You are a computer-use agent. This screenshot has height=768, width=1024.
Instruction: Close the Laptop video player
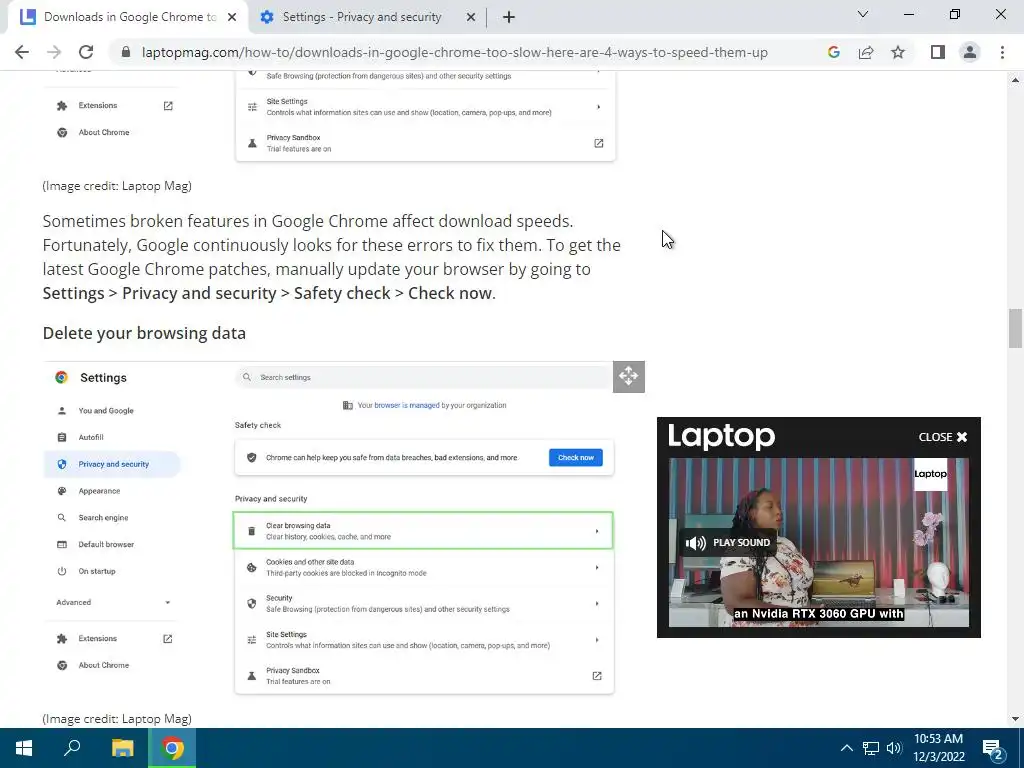tap(943, 437)
